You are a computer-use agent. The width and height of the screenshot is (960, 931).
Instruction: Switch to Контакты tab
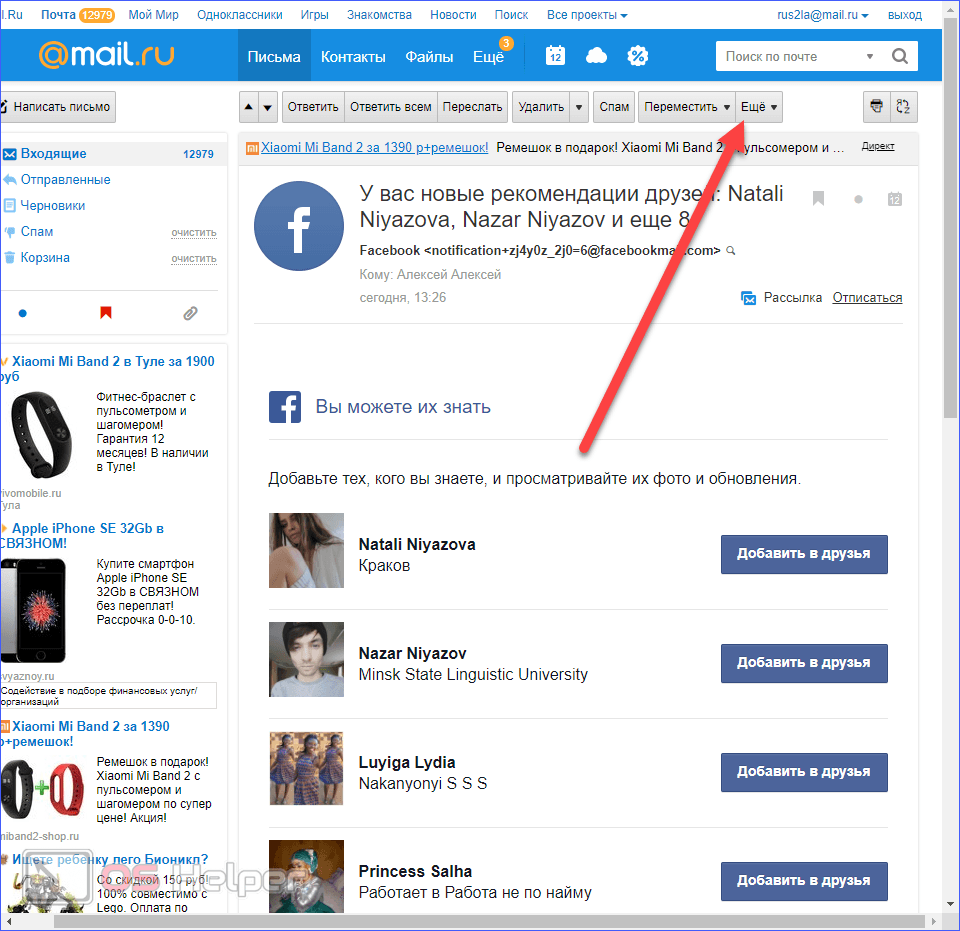tap(353, 56)
